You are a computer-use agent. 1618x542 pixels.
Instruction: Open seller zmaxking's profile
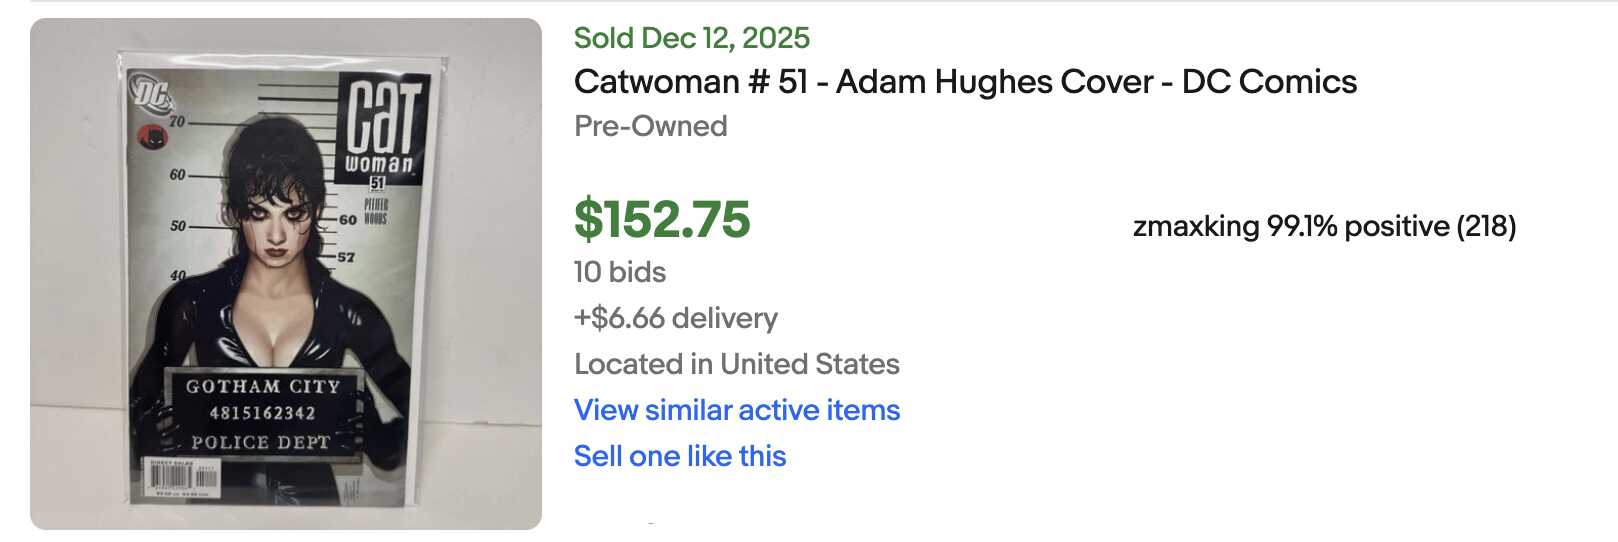pos(1195,227)
